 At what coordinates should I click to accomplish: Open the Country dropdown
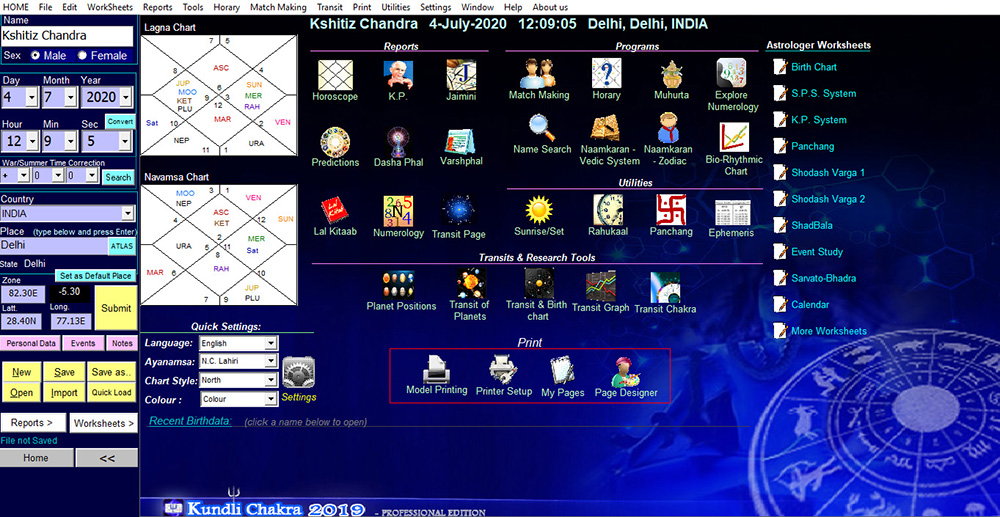tap(128, 214)
